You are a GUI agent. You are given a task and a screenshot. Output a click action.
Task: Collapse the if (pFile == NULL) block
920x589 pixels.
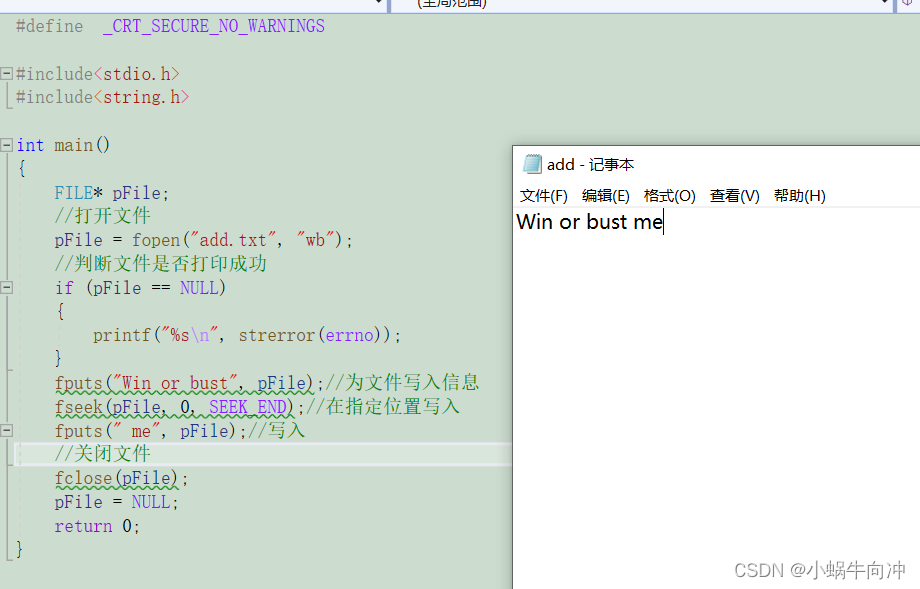(7, 288)
